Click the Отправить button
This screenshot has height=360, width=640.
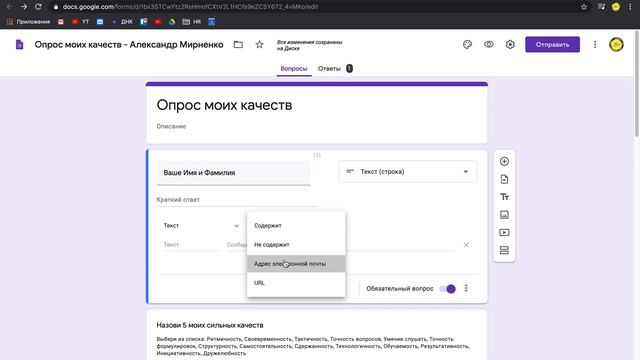pos(552,44)
